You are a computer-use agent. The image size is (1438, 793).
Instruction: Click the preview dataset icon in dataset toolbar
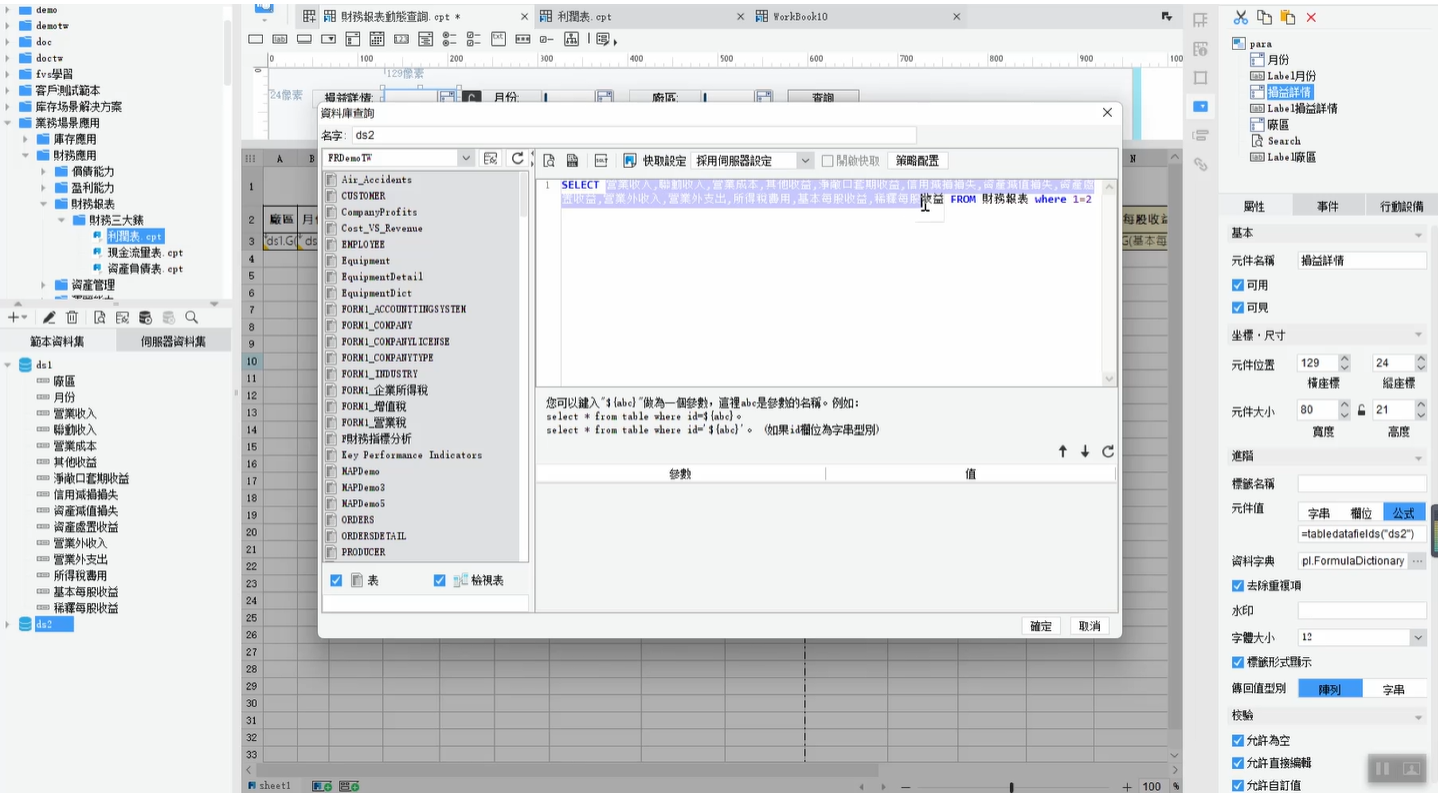click(x=100, y=317)
